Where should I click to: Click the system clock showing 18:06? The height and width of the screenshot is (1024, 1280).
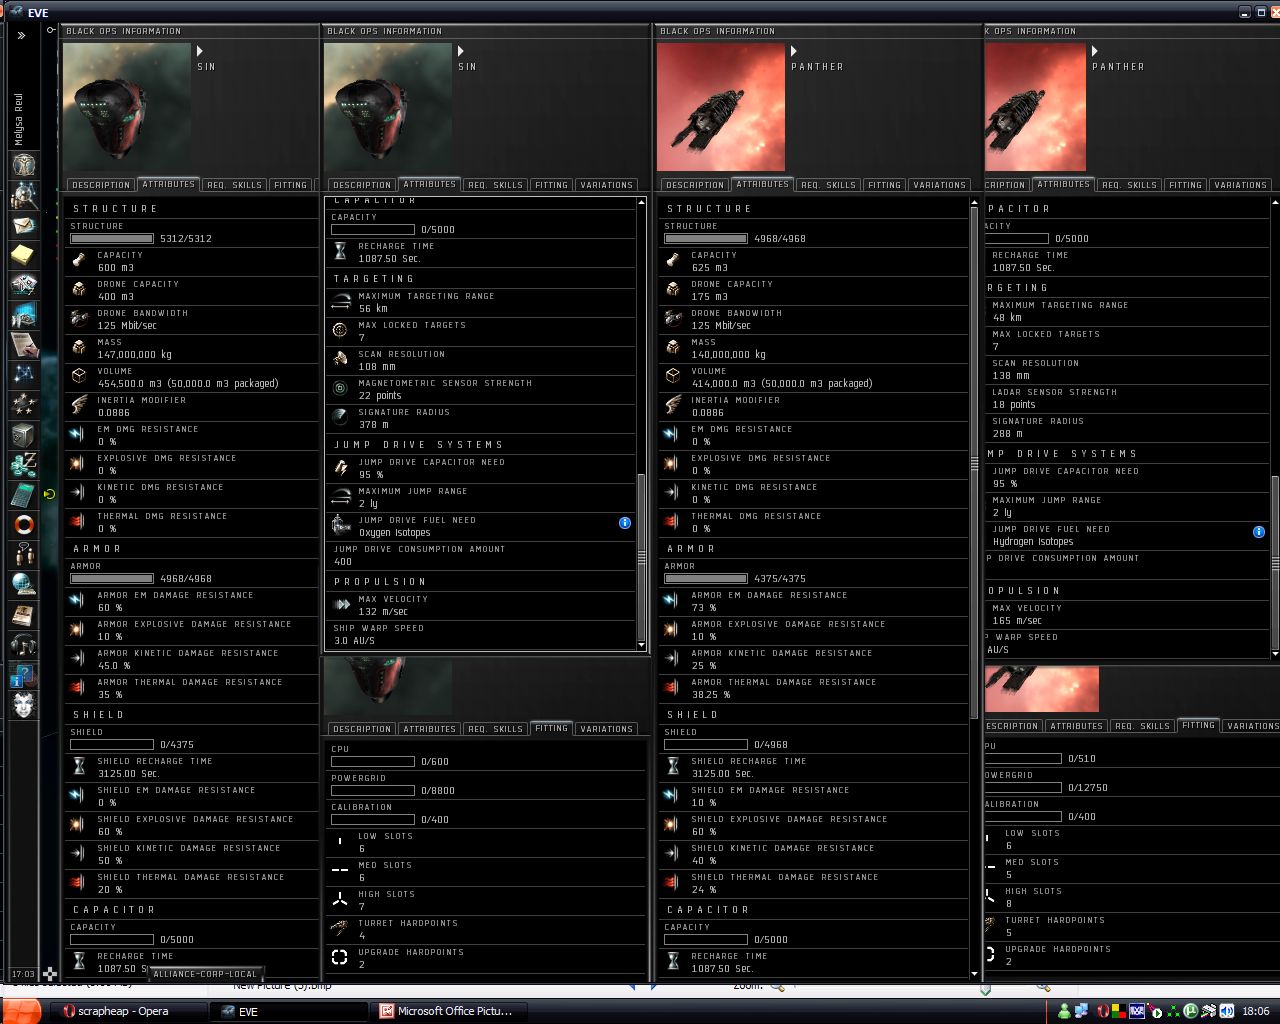pos(1255,1011)
